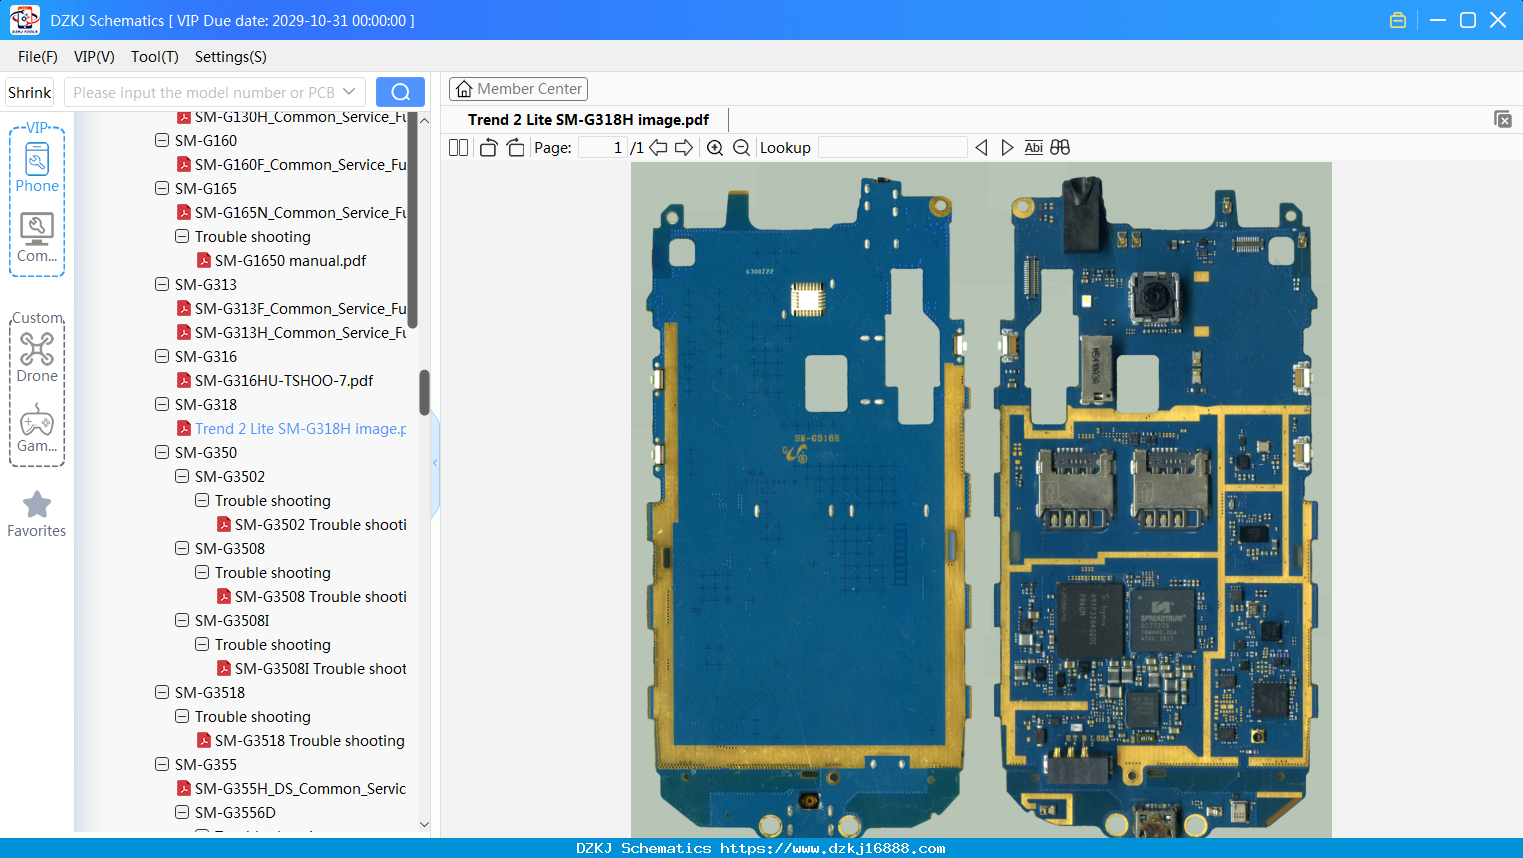Click the tree scrollbar's down arrow

[424, 824]
